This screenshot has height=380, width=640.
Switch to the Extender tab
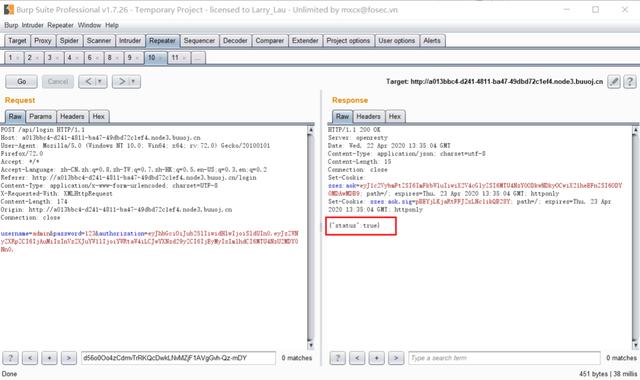(x=305, y=41)
